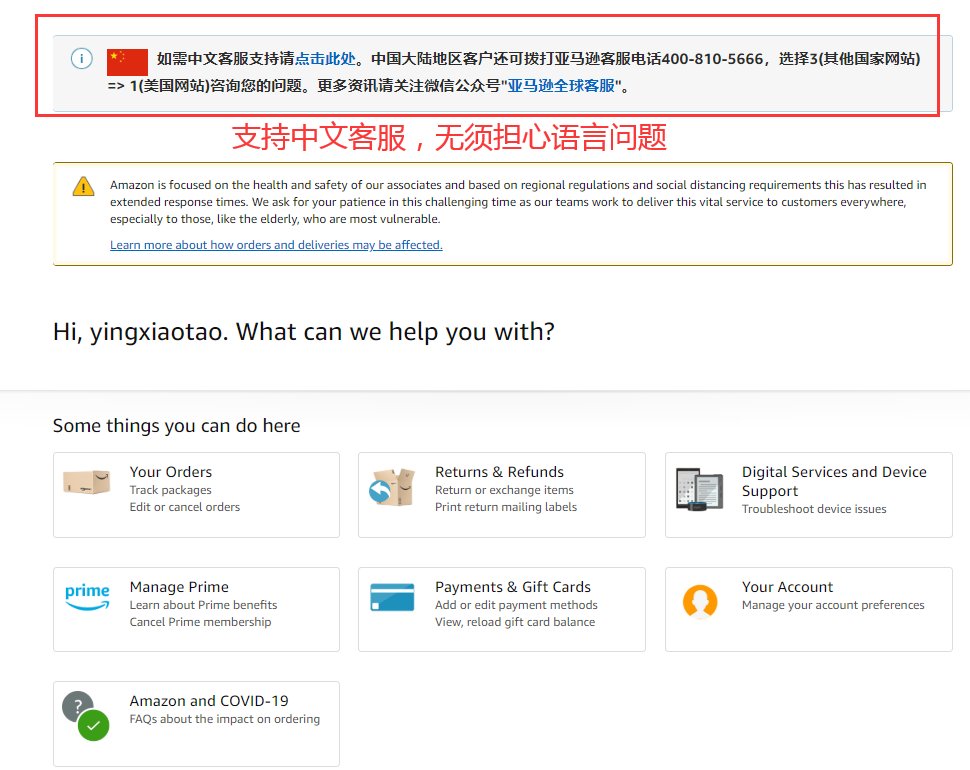
Task: Select Troubleshoot device issues
Action: coord(814,509)
